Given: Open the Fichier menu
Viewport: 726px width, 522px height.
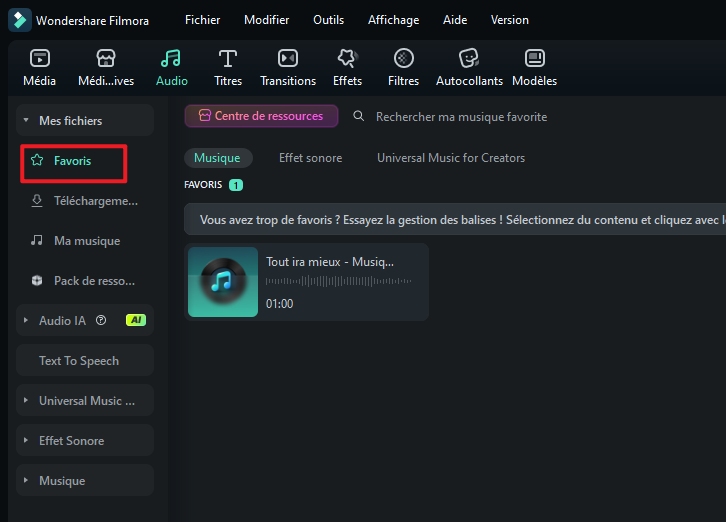Looking at the screenshot, I should [x=202, y=20].
